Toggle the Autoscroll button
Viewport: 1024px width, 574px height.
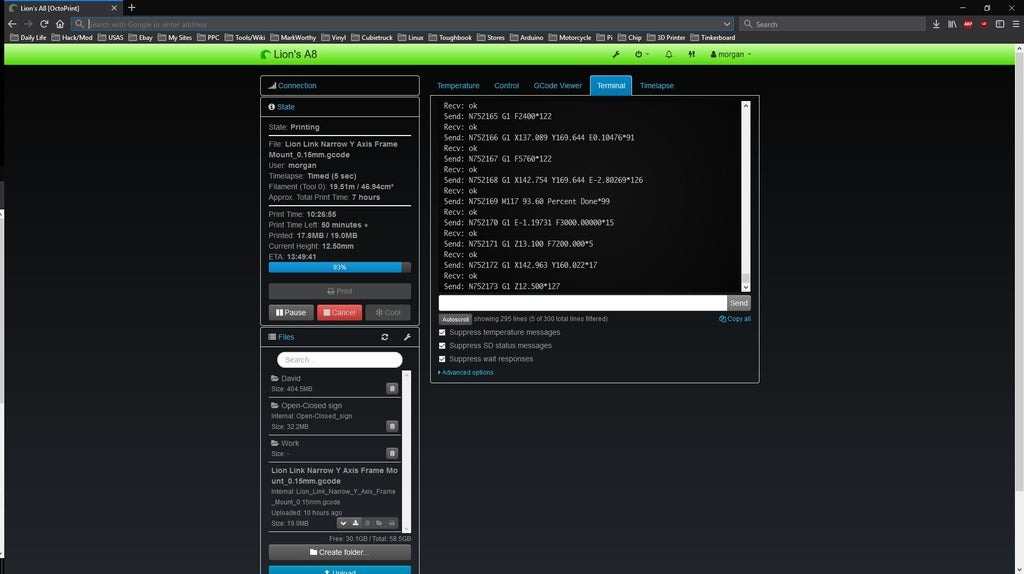[455, 319]
